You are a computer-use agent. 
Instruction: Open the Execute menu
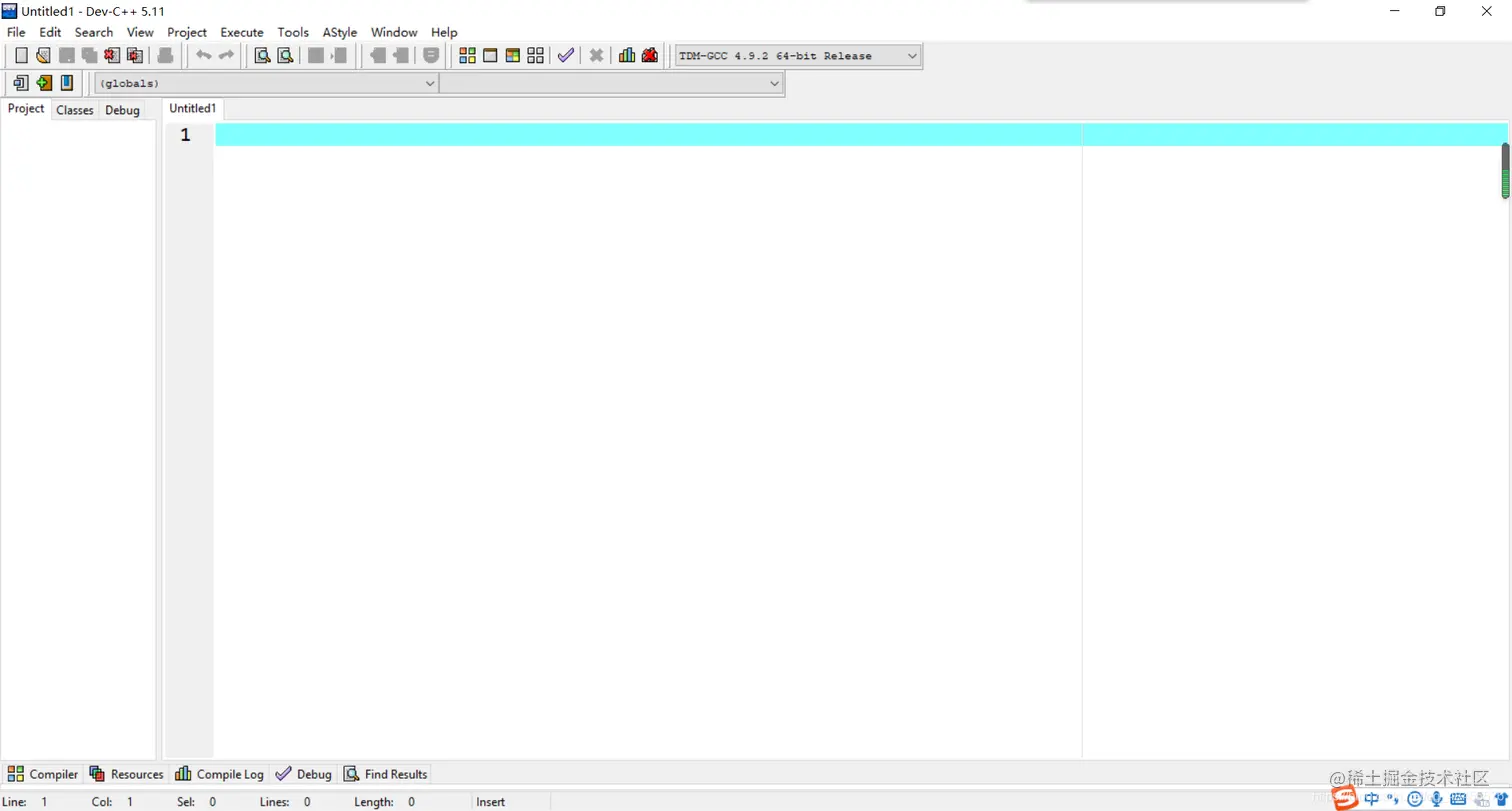(242, 32)
